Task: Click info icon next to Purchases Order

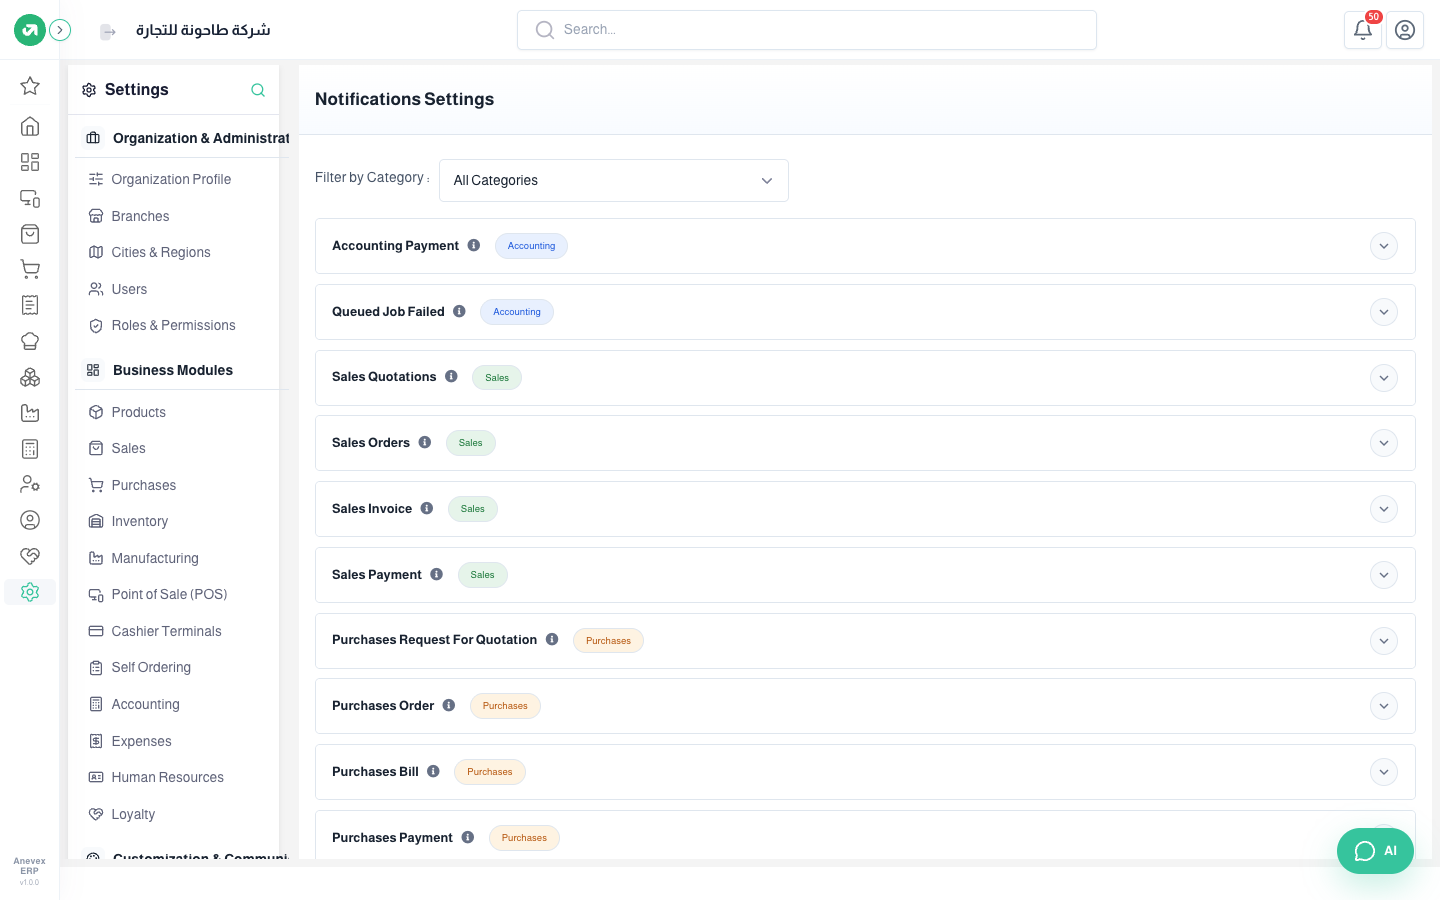Action: click(x=449, y=705)
